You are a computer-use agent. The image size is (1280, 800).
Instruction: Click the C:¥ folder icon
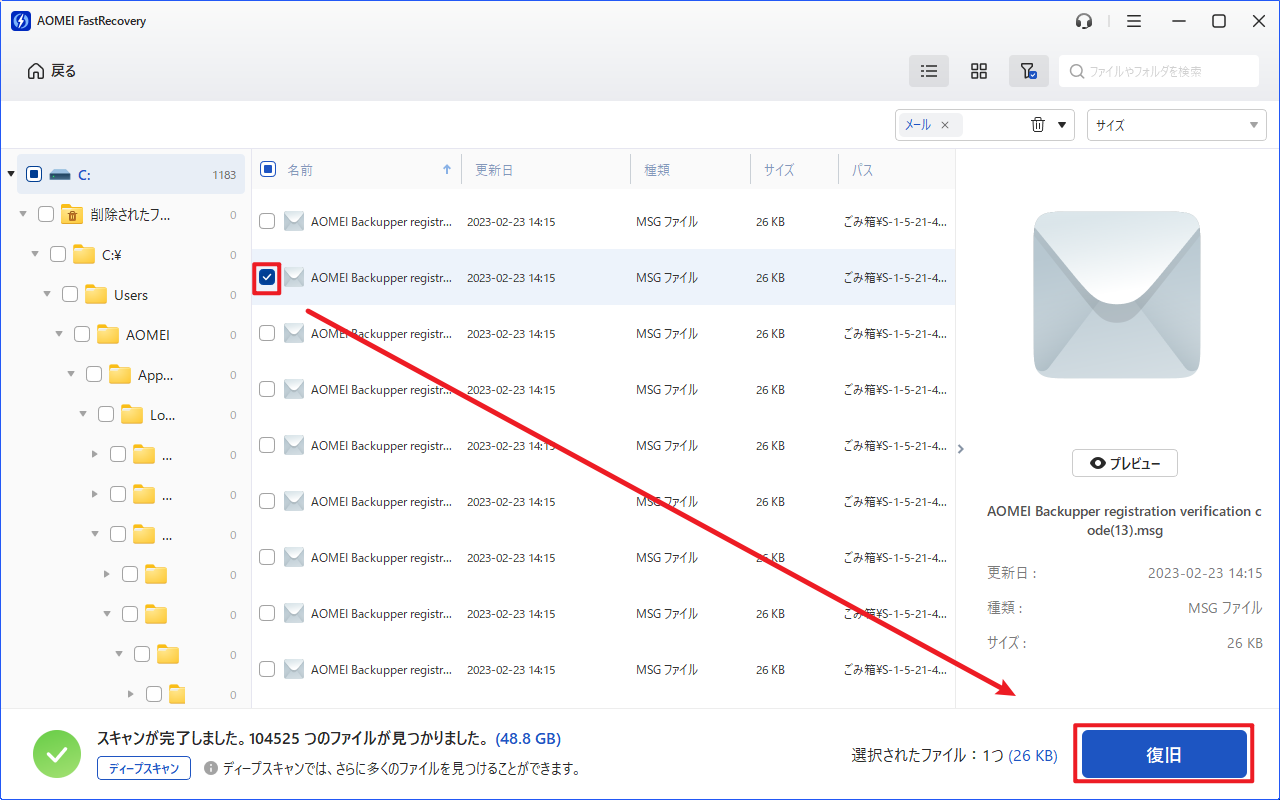(84, 254)
